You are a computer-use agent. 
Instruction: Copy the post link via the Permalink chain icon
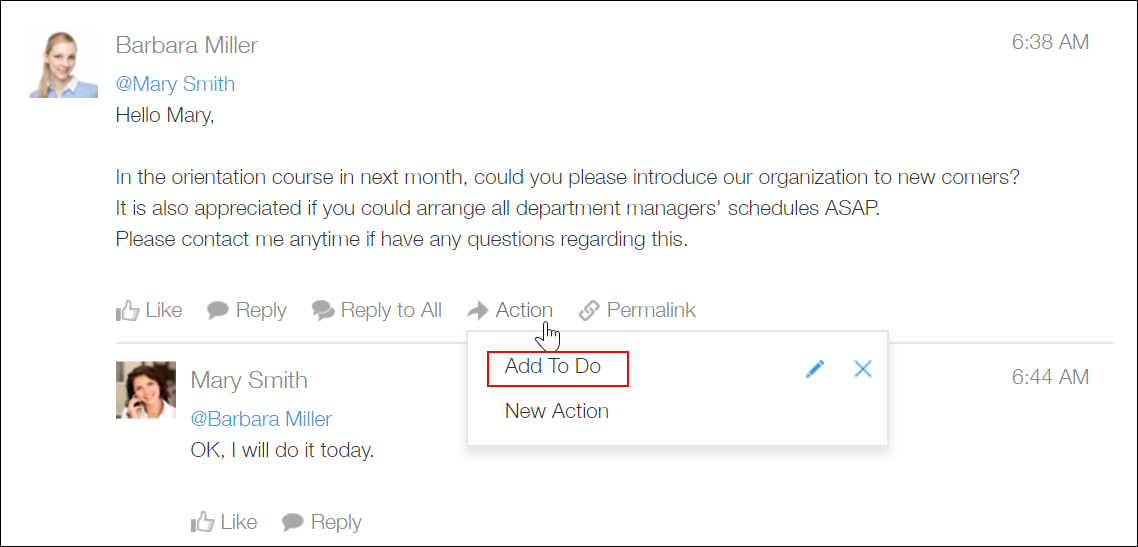(x=589, y=311)
